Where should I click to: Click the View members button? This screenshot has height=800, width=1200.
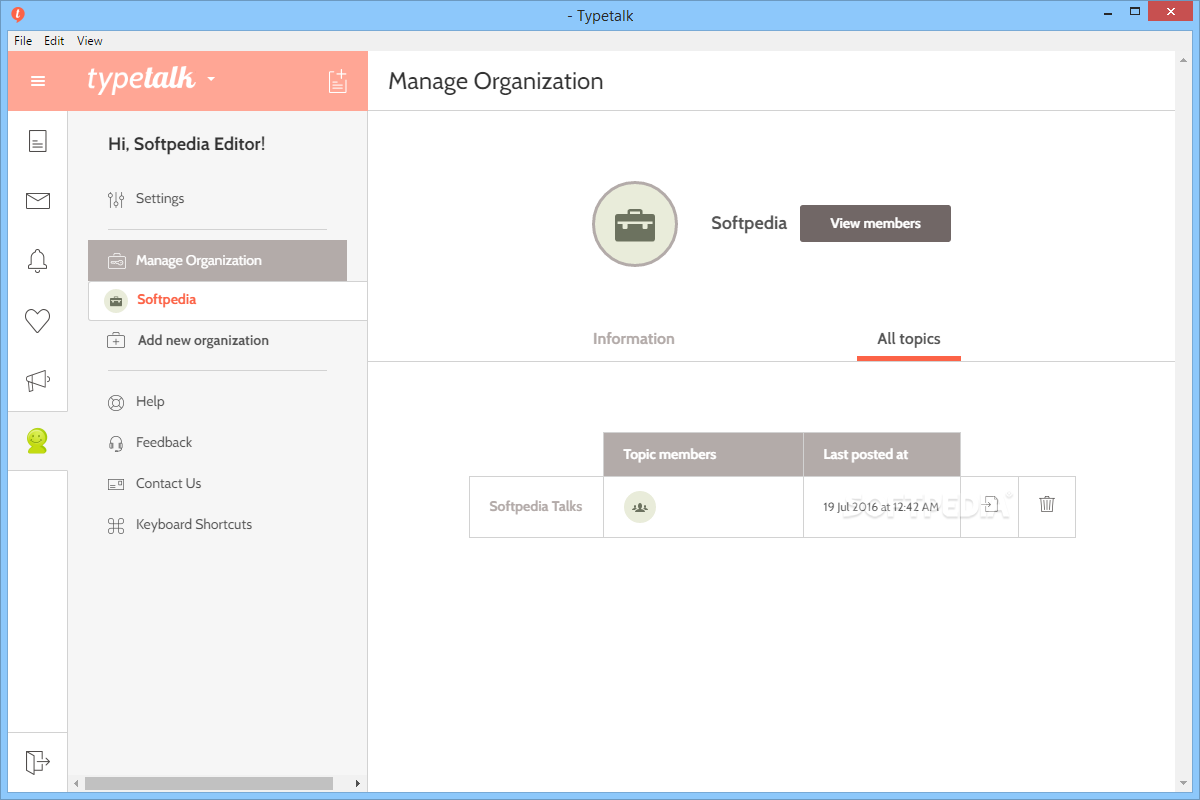875,224
